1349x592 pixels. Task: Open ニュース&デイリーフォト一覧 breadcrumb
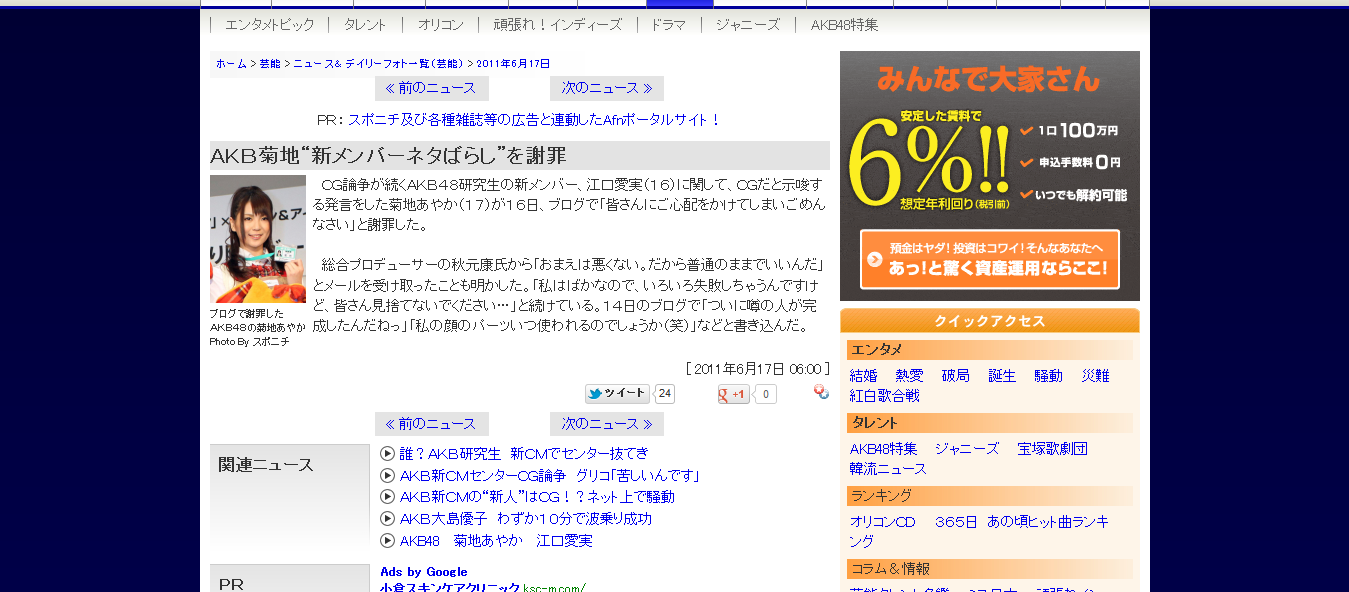pos(378,63)
